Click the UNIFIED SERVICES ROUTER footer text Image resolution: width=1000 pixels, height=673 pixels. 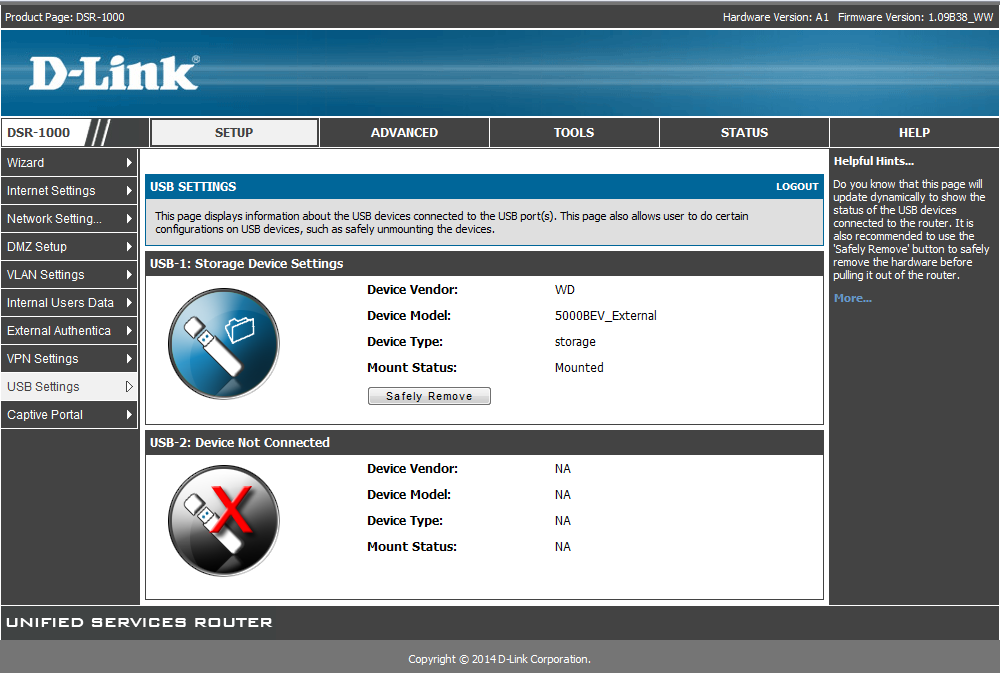(x=140, y=623)
